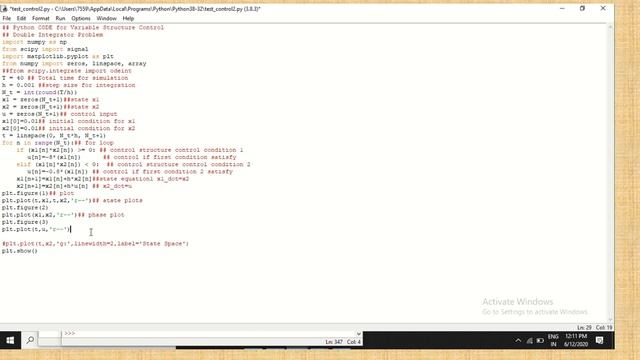Click the 'elif (x1[n]*x2[n]) < 0:' line
Screen dimensions: 640x360
(x=133, y=164)
